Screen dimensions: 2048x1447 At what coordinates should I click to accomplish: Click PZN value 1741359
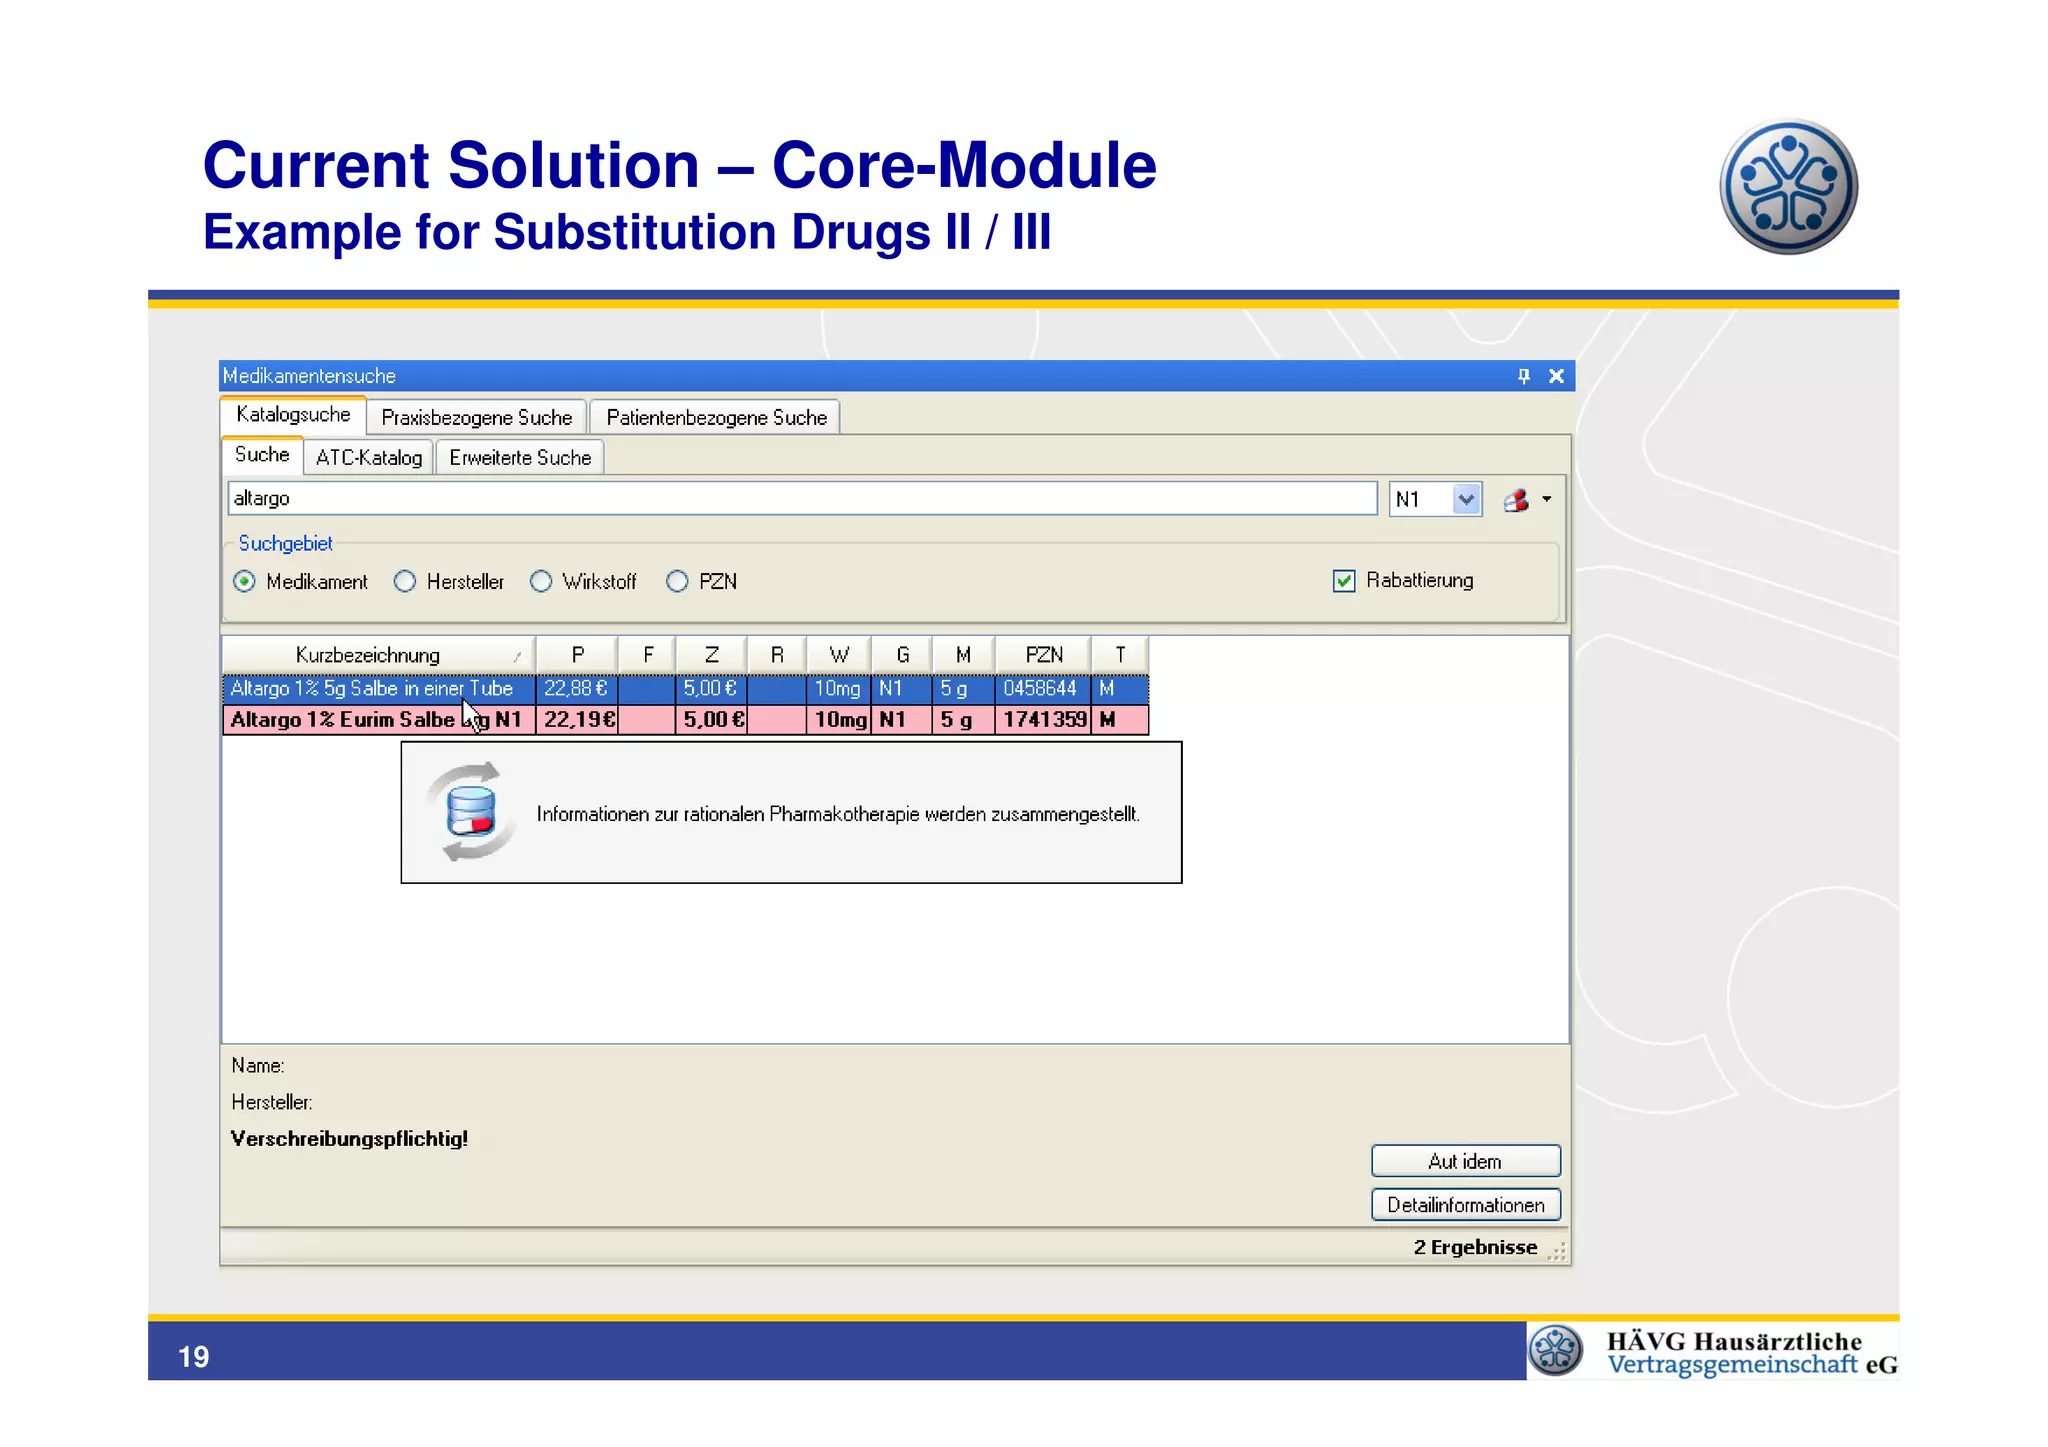tap(1044, 720)
